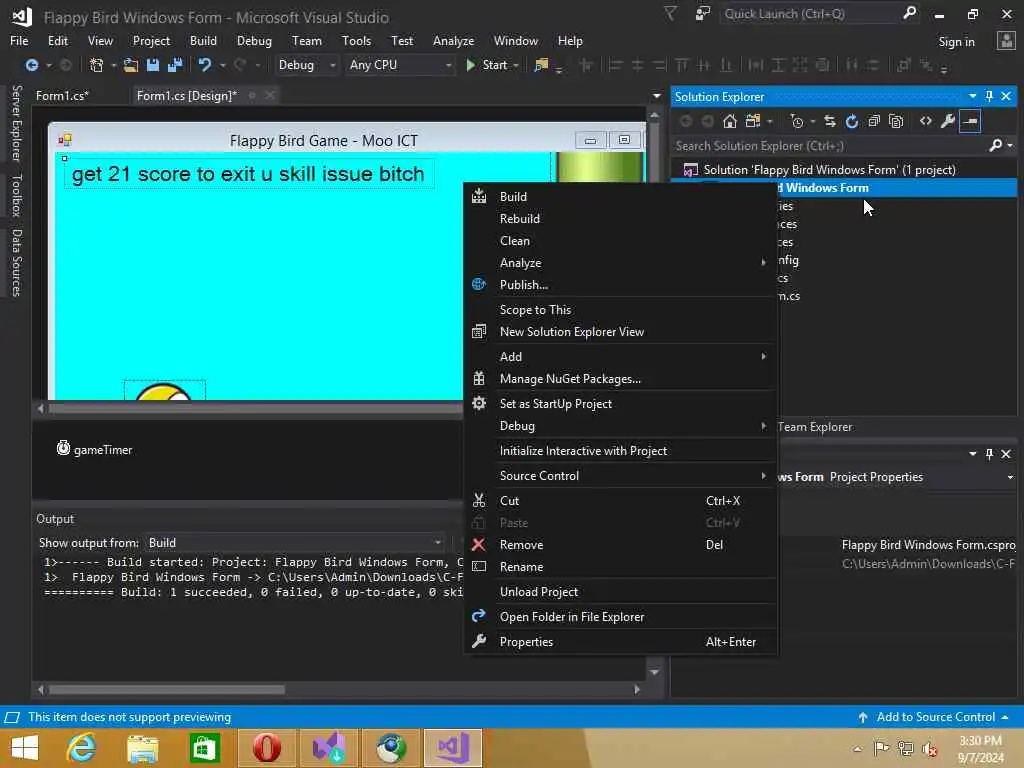Pin the Properties panel
The width and height of the screenshot is (1024, 768).
989,454
